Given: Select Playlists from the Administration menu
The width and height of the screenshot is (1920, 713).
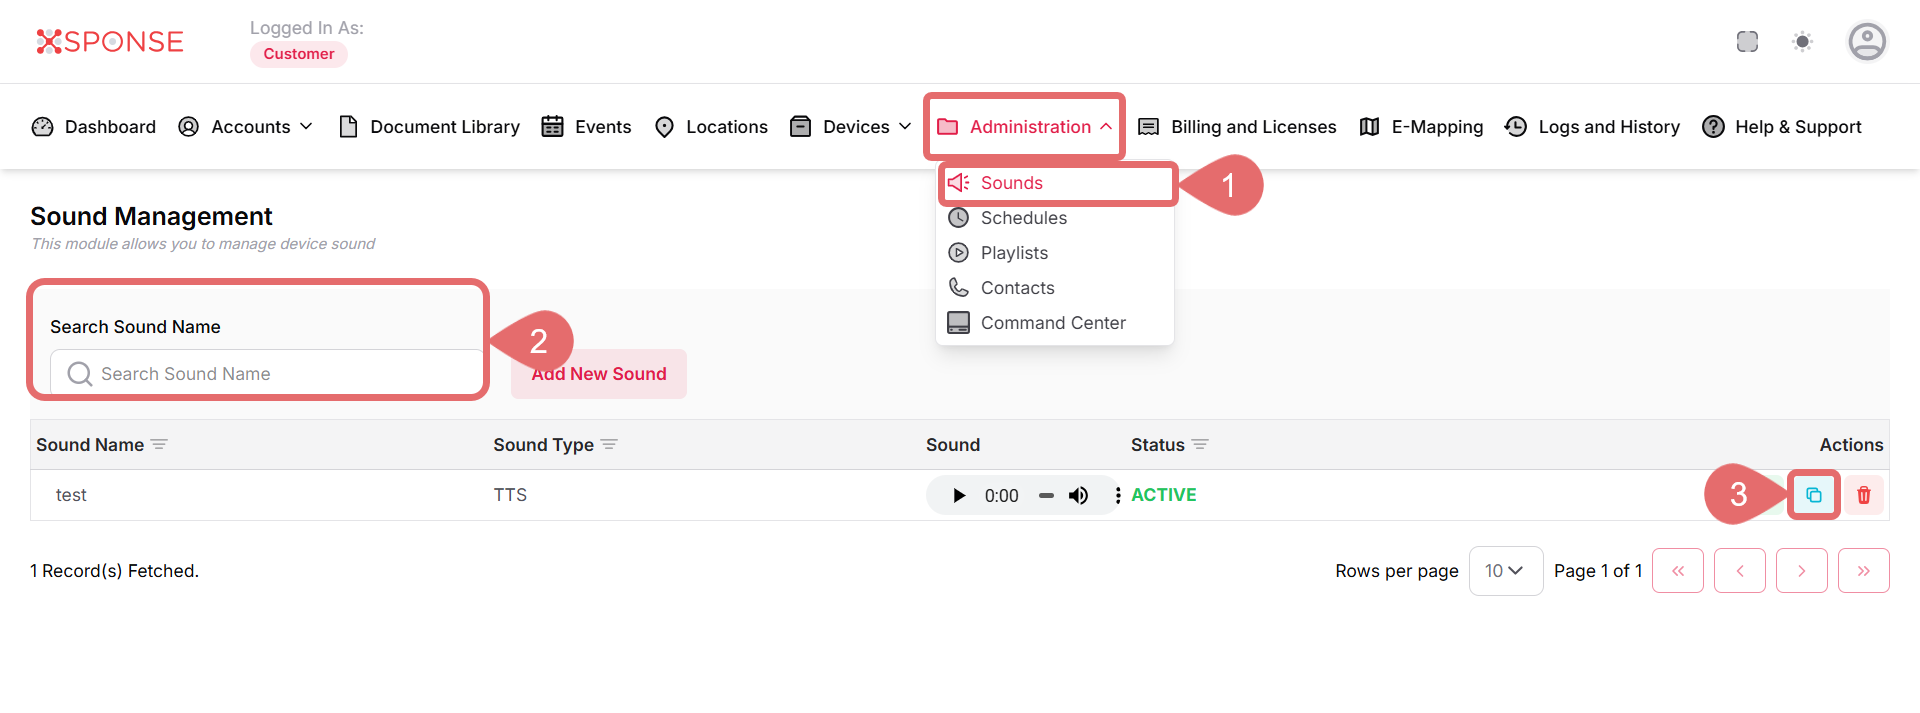Looking at the screenshot, I should click(1014, 253).
